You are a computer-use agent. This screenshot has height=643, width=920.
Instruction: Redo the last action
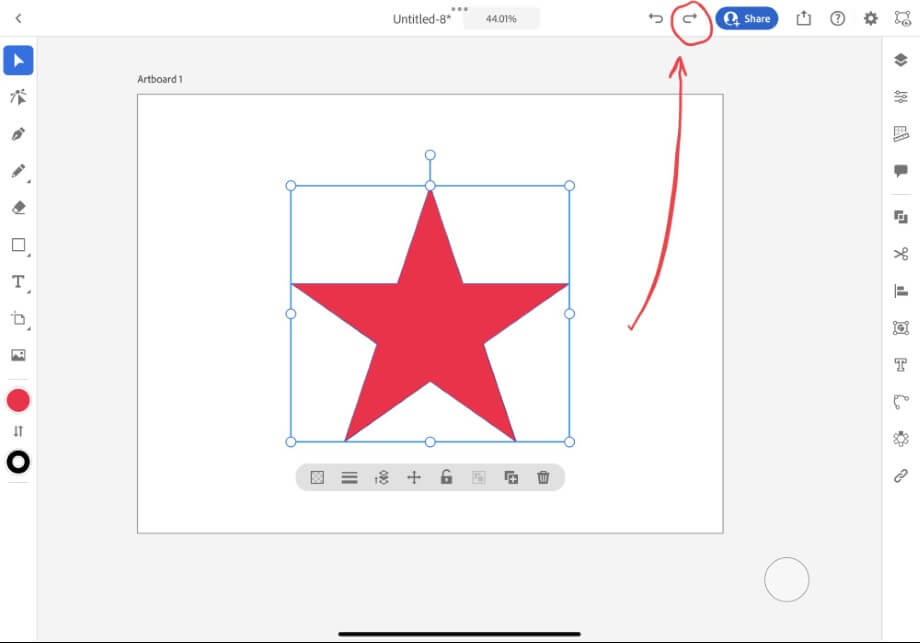coord(689,18)
